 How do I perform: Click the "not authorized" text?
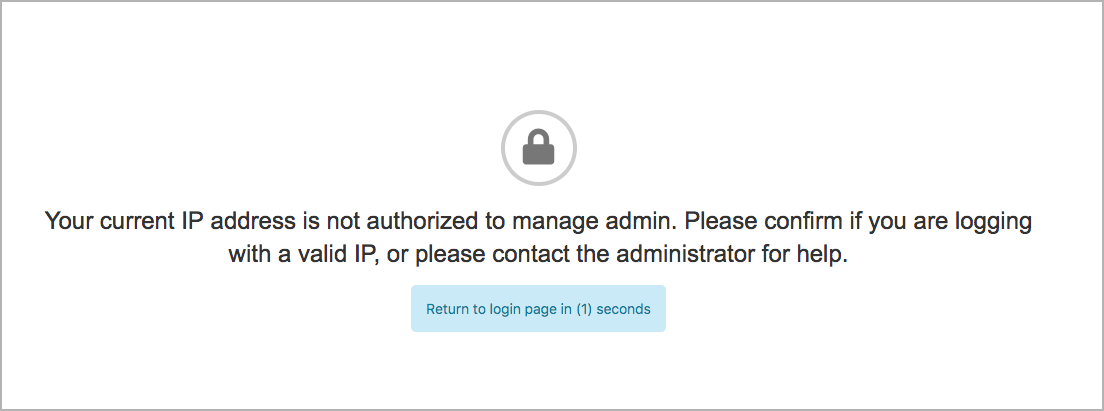tap(403, 221)
